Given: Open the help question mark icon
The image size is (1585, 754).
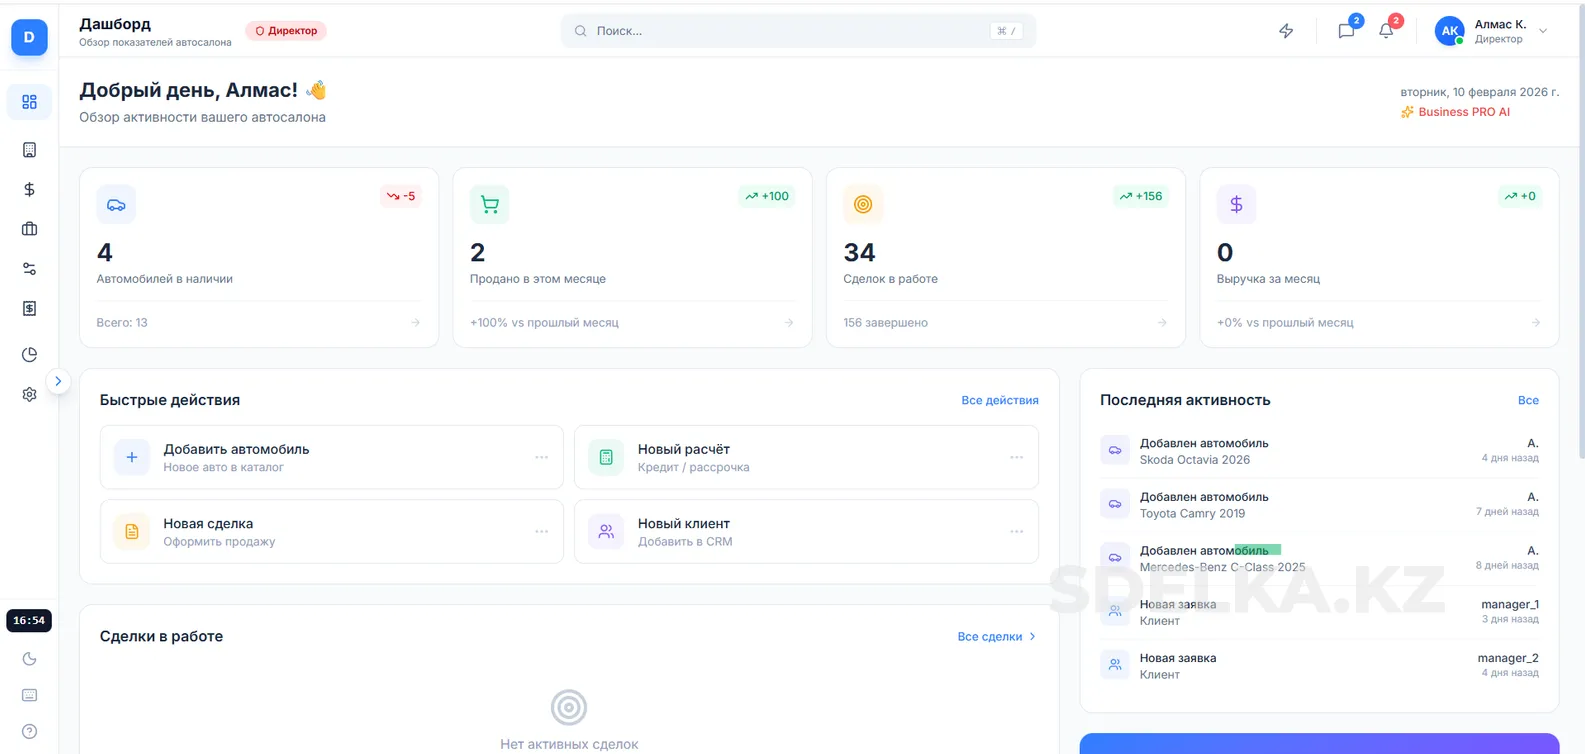Looking at the screenshot, I should tap(29, 732).
